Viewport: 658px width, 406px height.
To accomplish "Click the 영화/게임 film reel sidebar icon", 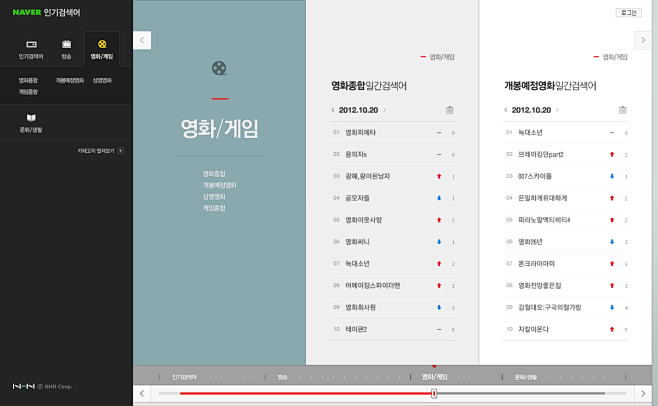I will tap(101, 46).
